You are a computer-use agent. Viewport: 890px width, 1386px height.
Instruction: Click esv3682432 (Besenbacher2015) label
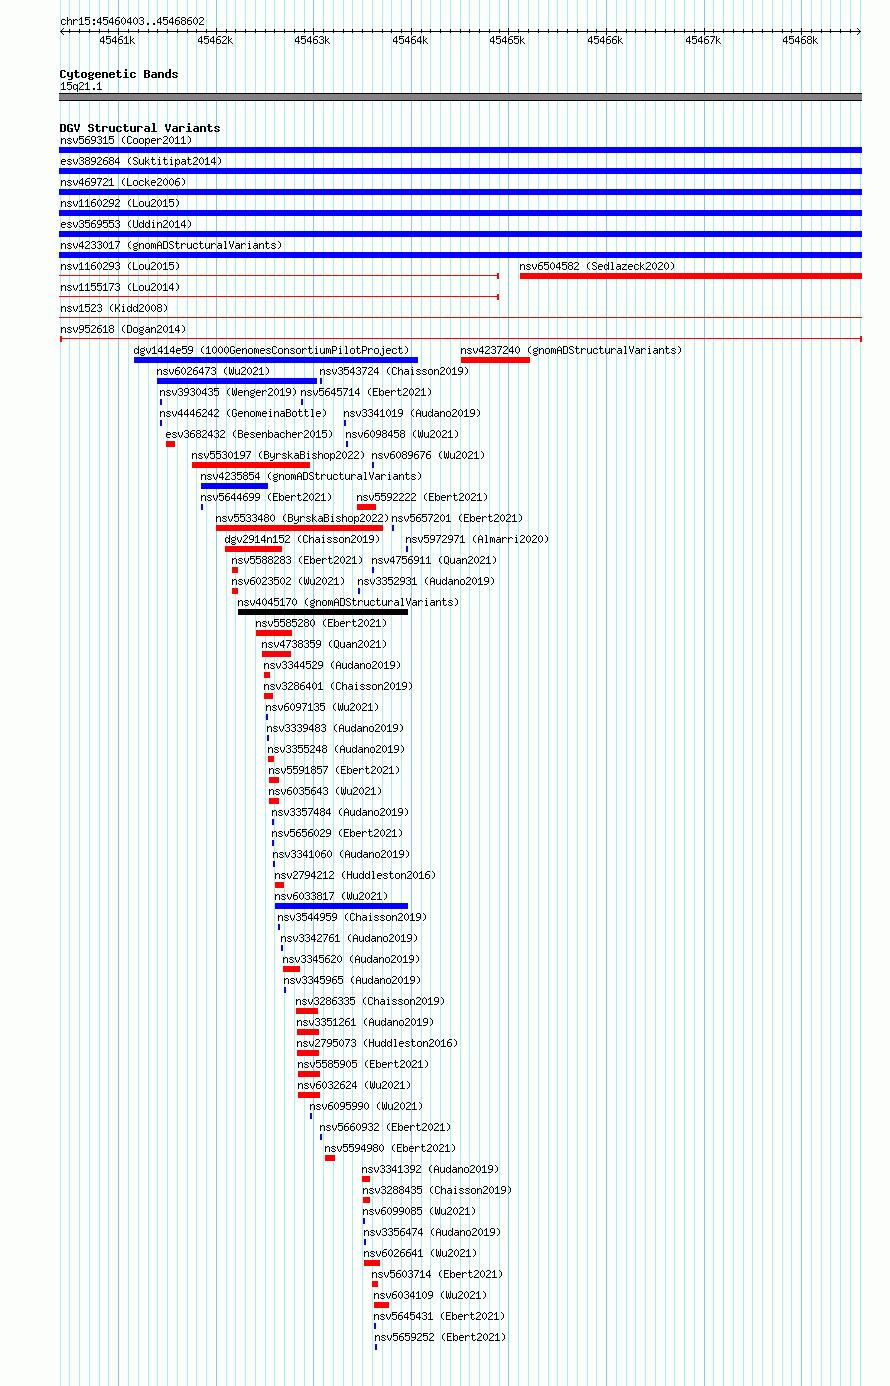point(249,435)
